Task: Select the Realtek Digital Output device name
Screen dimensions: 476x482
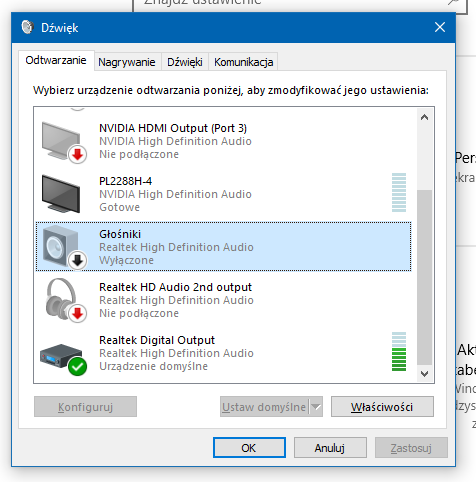Action: click(x=157, y=340)
